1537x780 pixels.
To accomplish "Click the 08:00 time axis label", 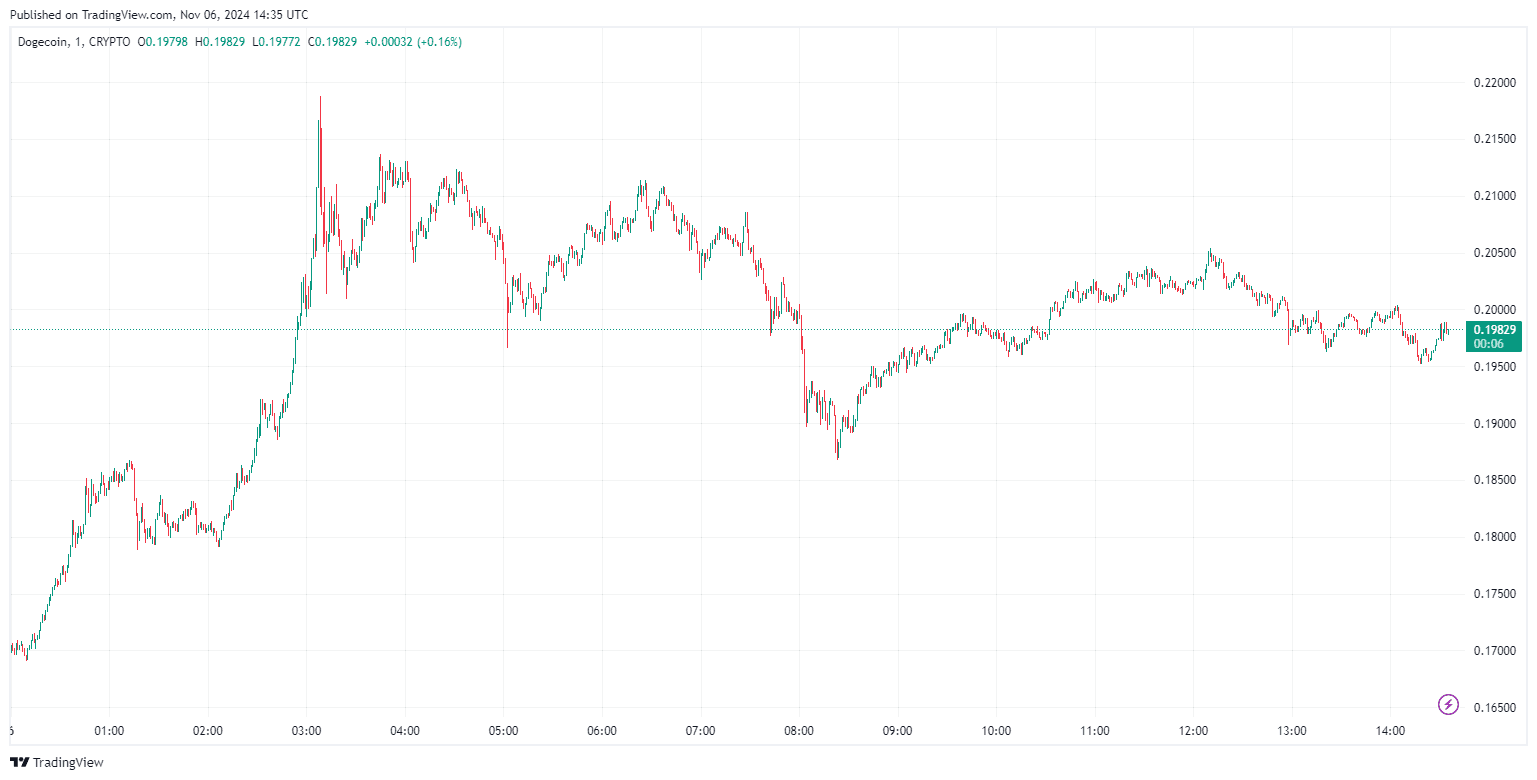I will pyautogui.click(x=799, y=731).
